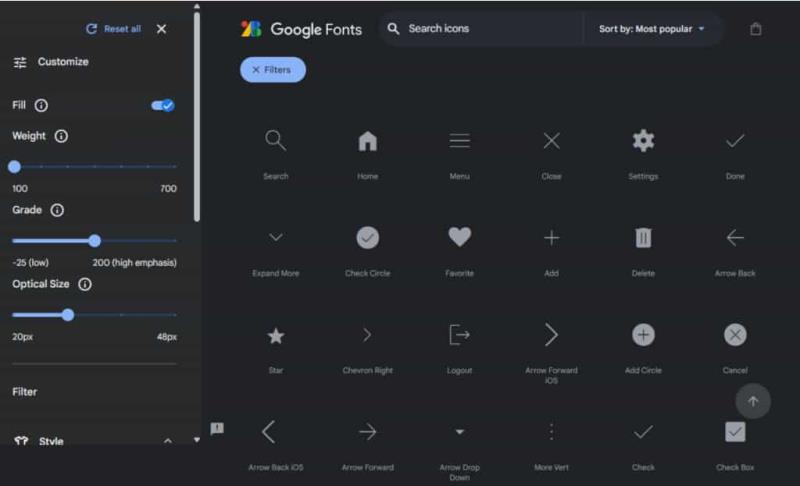800x486 pixels.
Task: Show info about Weight setting
Action: click(61, 136)
